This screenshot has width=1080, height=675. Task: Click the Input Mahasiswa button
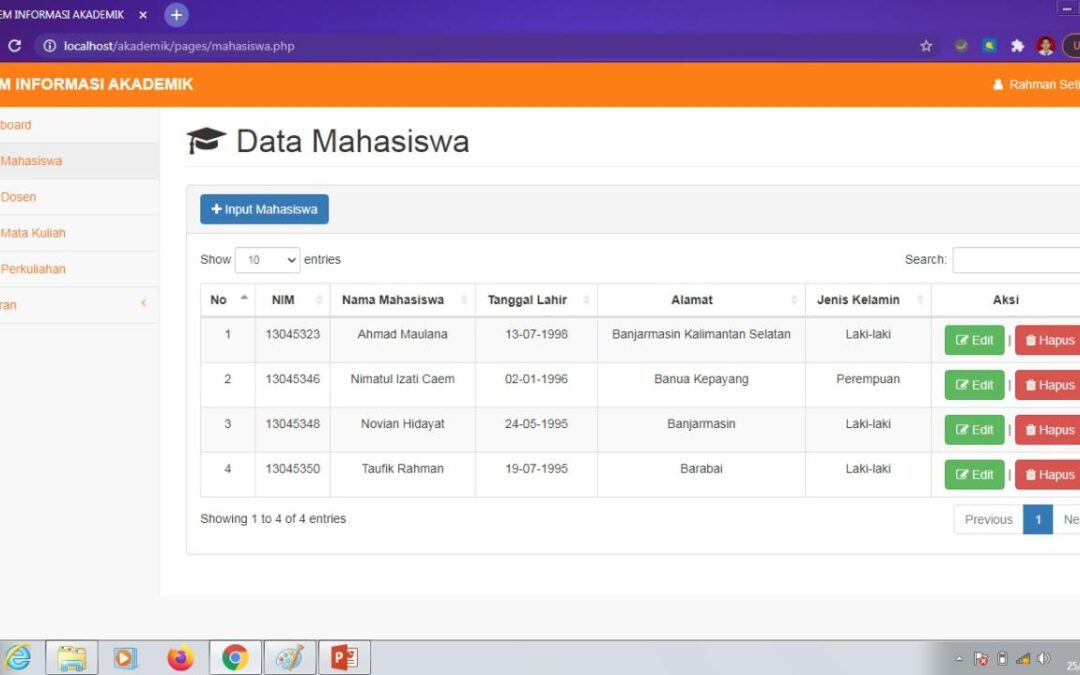click(263, 208)
